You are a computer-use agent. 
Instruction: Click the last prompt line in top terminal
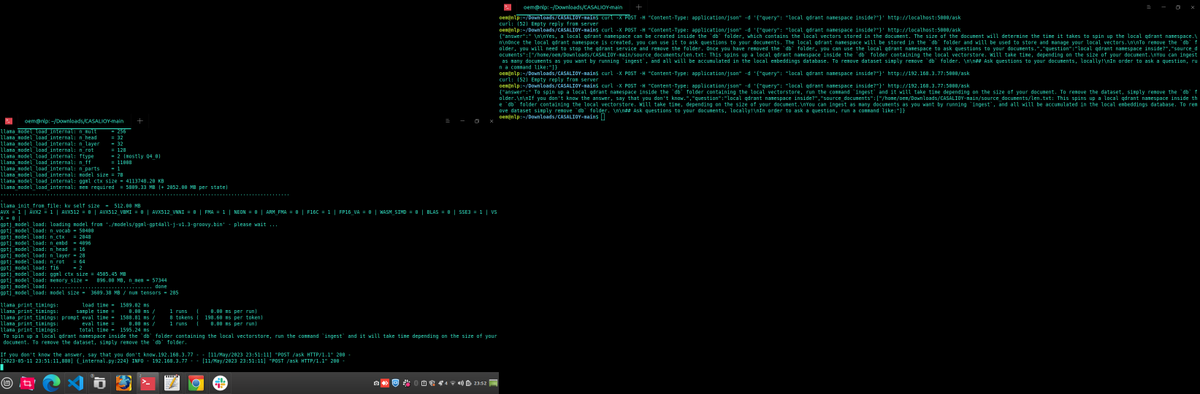click(x=552, y=116)
